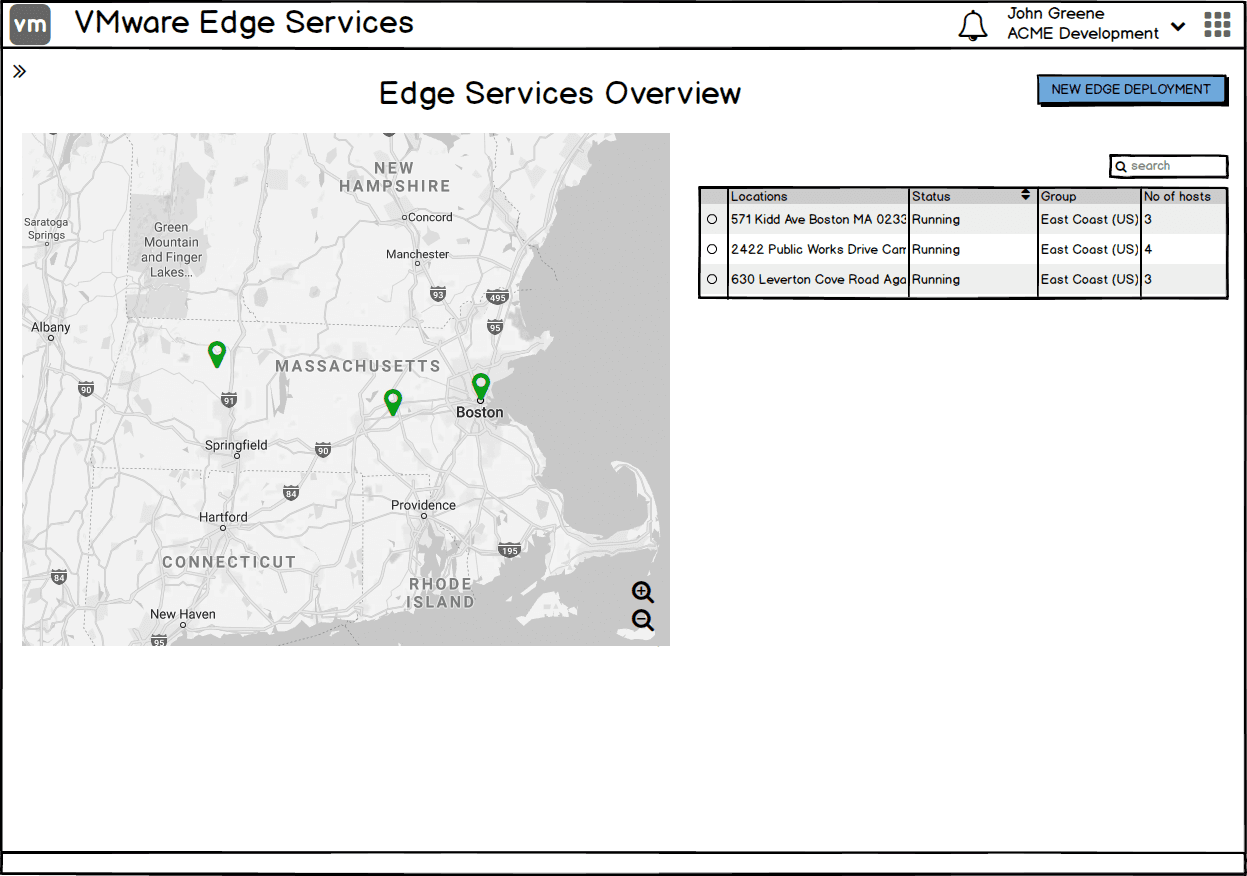The width and height of the screenshot is (1247, 876).
Task: Click the Providence label on the map
Action: (x=423, y=505)
